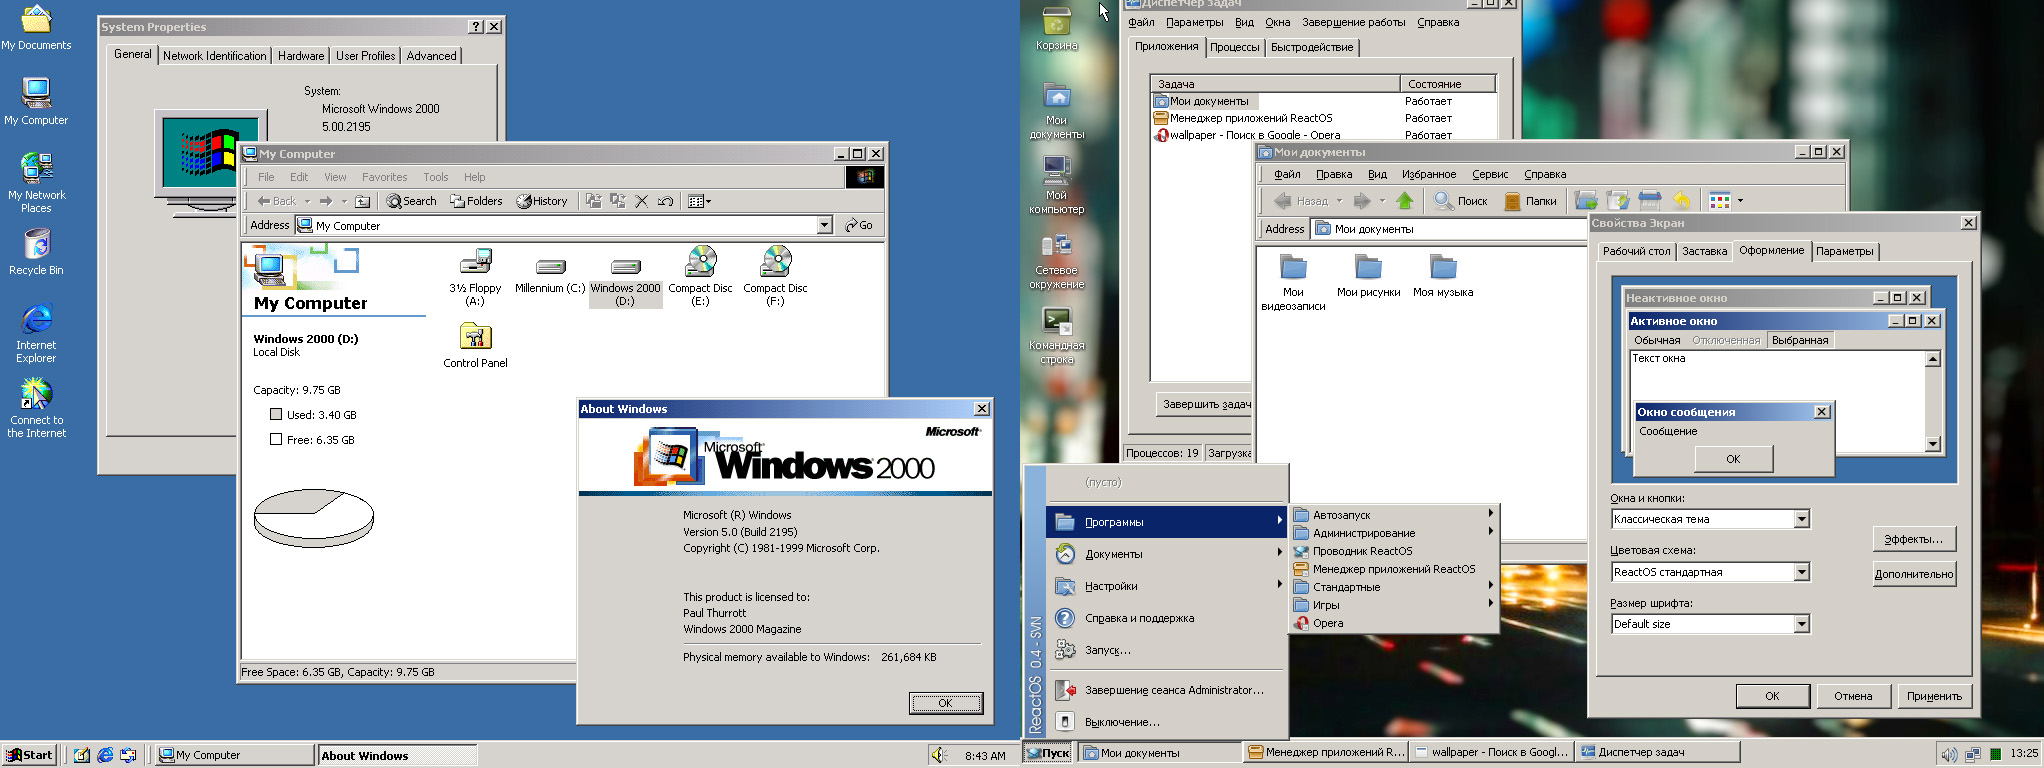Launch Opera from programs menu

click(1394, 623)
